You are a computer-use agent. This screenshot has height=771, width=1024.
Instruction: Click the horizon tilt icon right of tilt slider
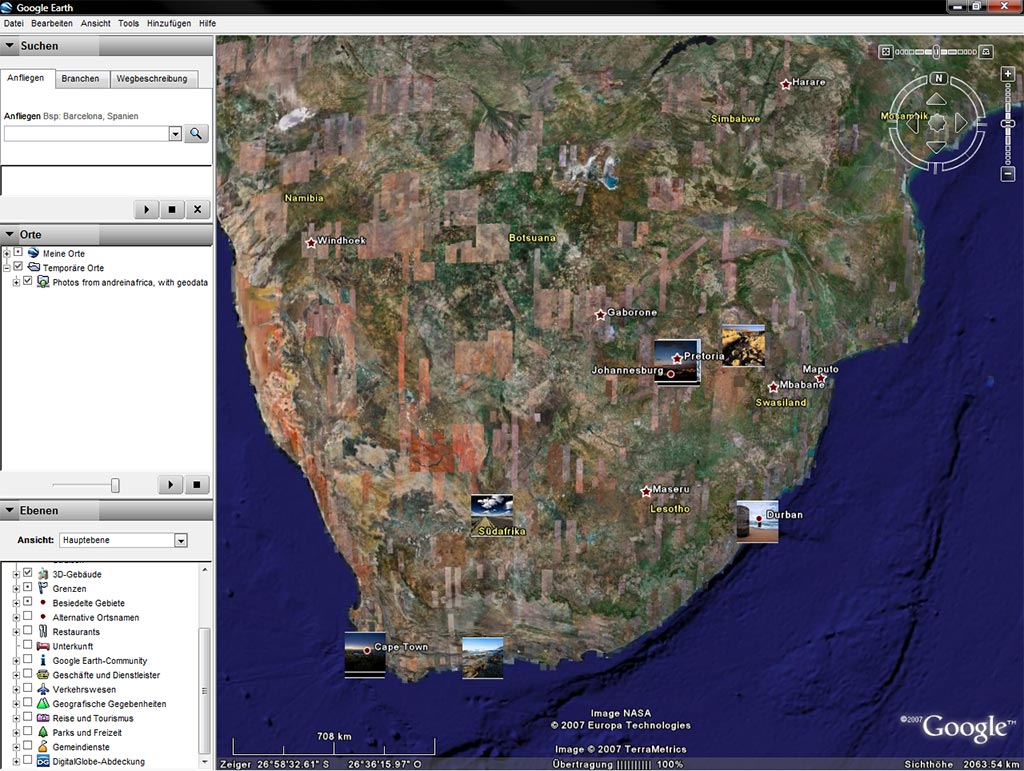coord(986,52)
